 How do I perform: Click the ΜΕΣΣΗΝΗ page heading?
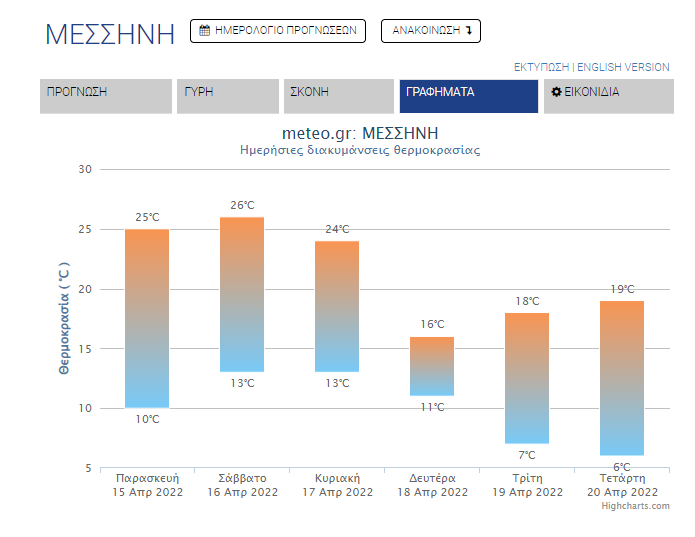click(110, 34)
